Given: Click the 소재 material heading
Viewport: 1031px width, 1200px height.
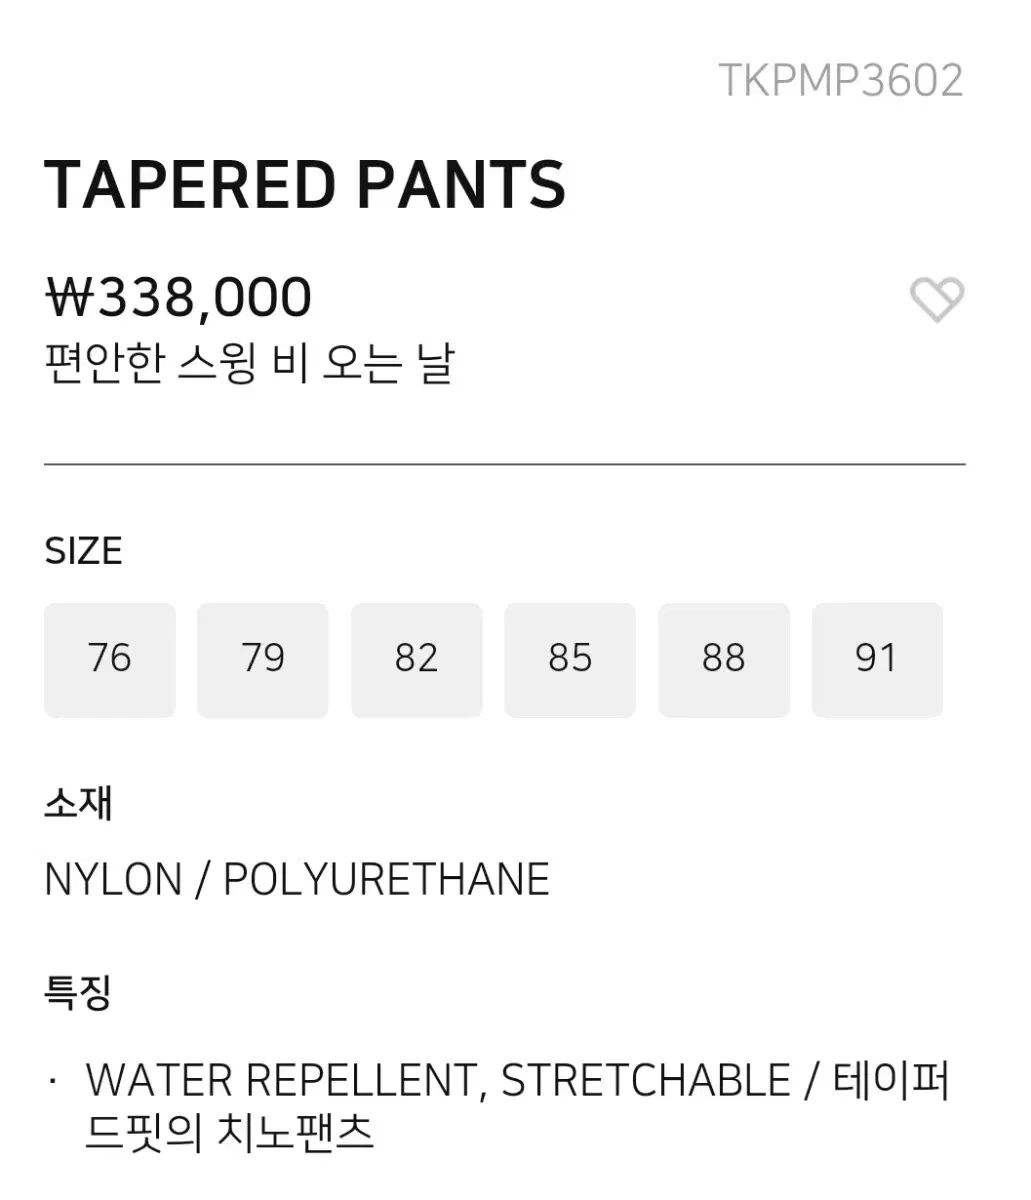Looking at the screenshot, I should pos(78,803).
